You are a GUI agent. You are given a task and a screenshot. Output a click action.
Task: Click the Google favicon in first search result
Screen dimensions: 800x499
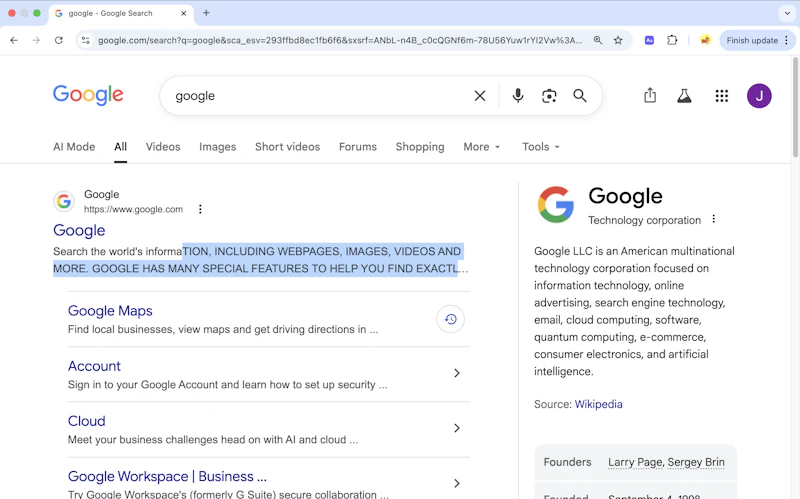pyautogui.click(x=64, y=201)
